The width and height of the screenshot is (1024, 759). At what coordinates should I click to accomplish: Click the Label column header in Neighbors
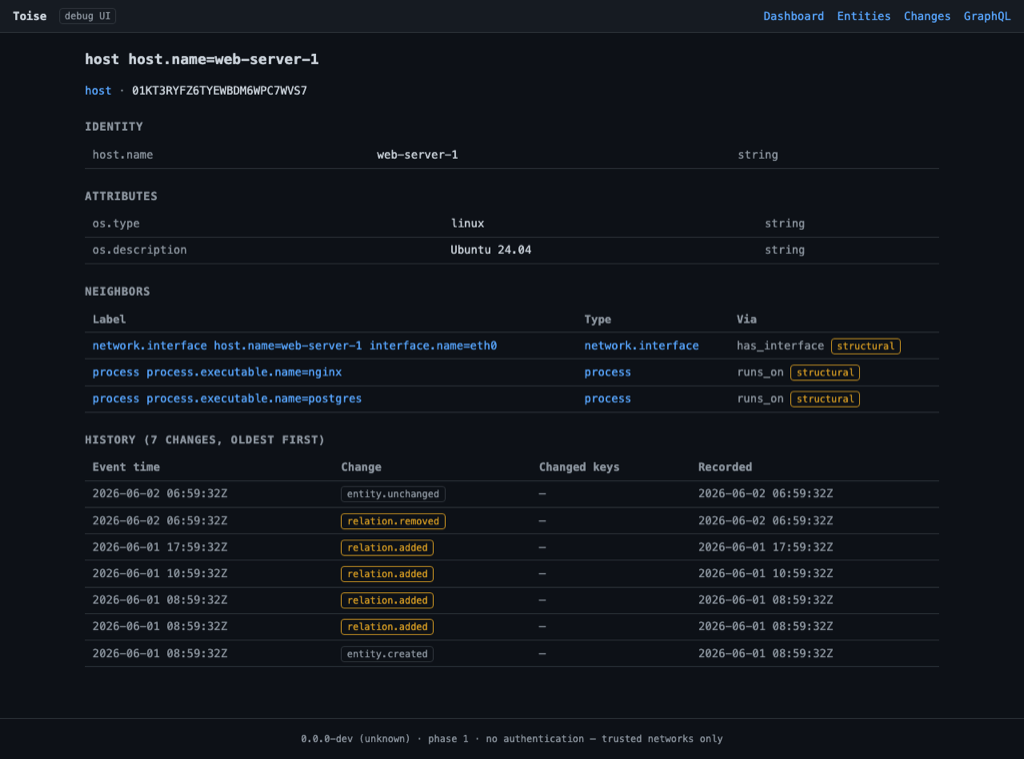109,319
